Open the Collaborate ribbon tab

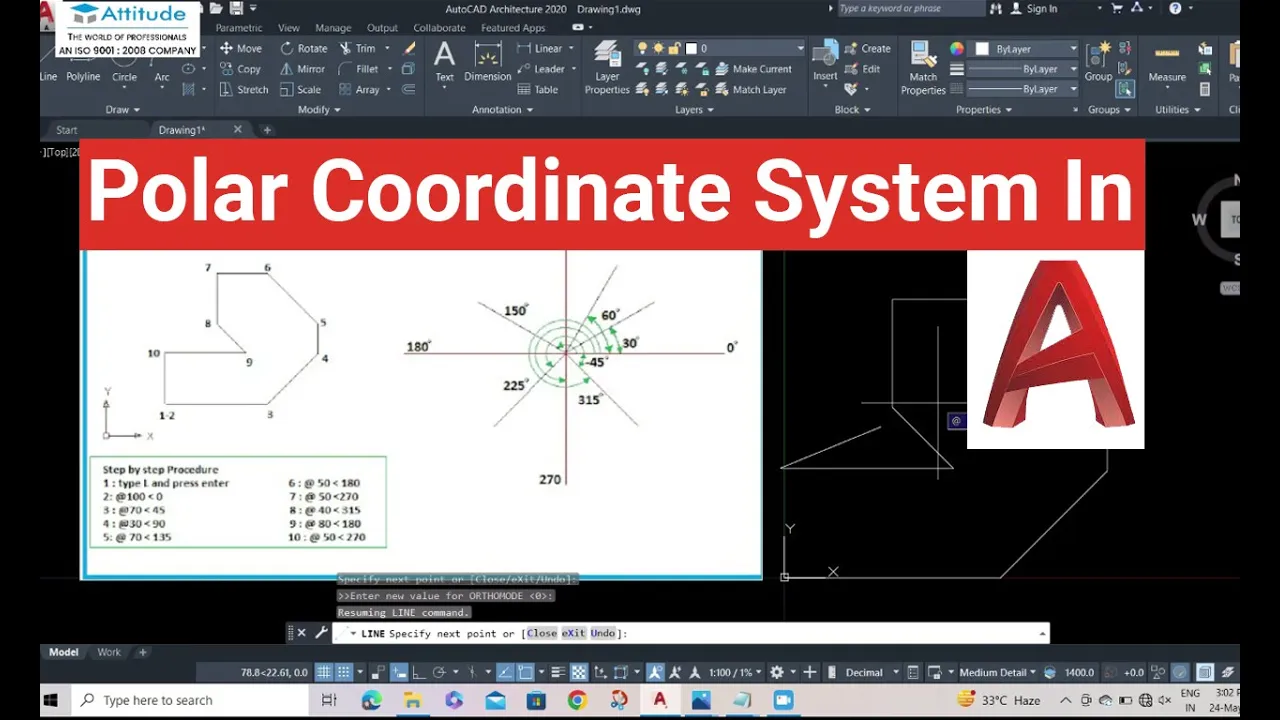click(x=439, y=28)
